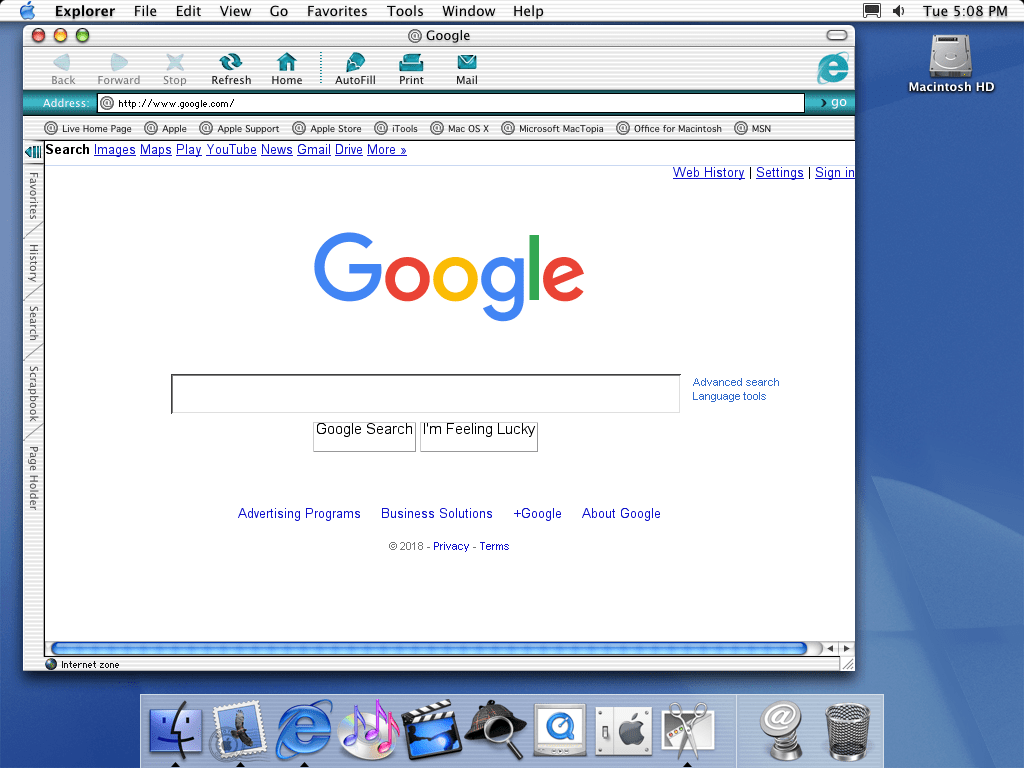Click the Internet Explorer 'e' logo
This screenshot has height=768, width=1024.
[833, 68]
